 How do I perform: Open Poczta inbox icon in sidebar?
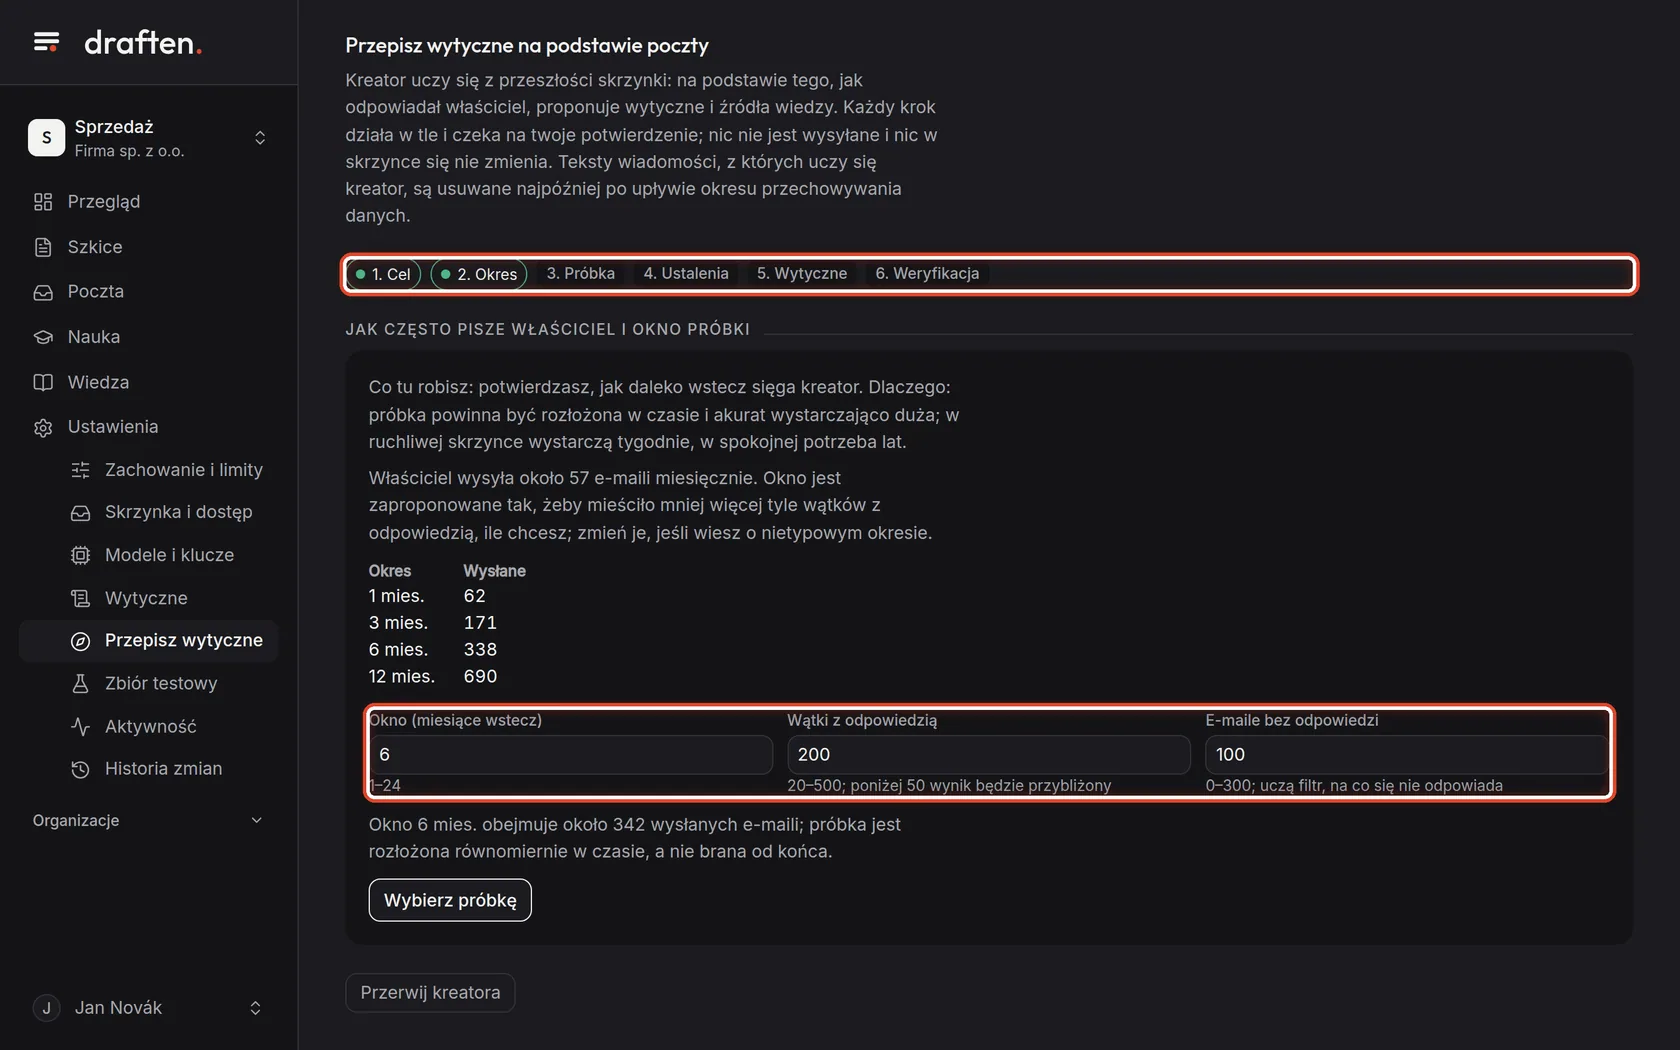43,292
